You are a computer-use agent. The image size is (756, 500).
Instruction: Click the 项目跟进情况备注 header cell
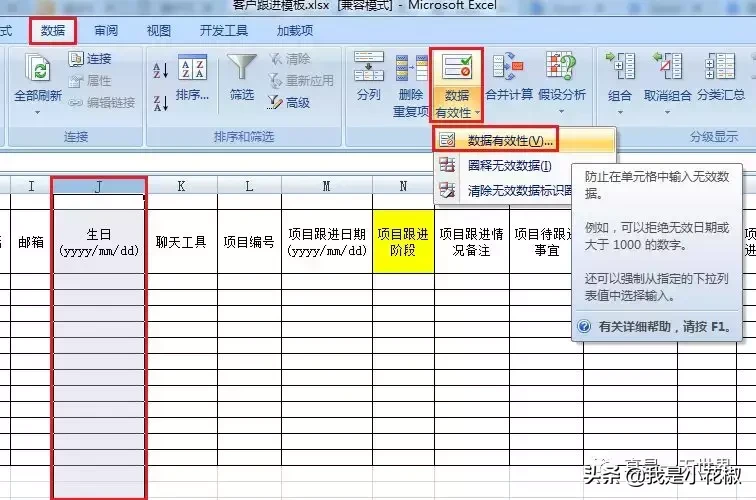472,242
